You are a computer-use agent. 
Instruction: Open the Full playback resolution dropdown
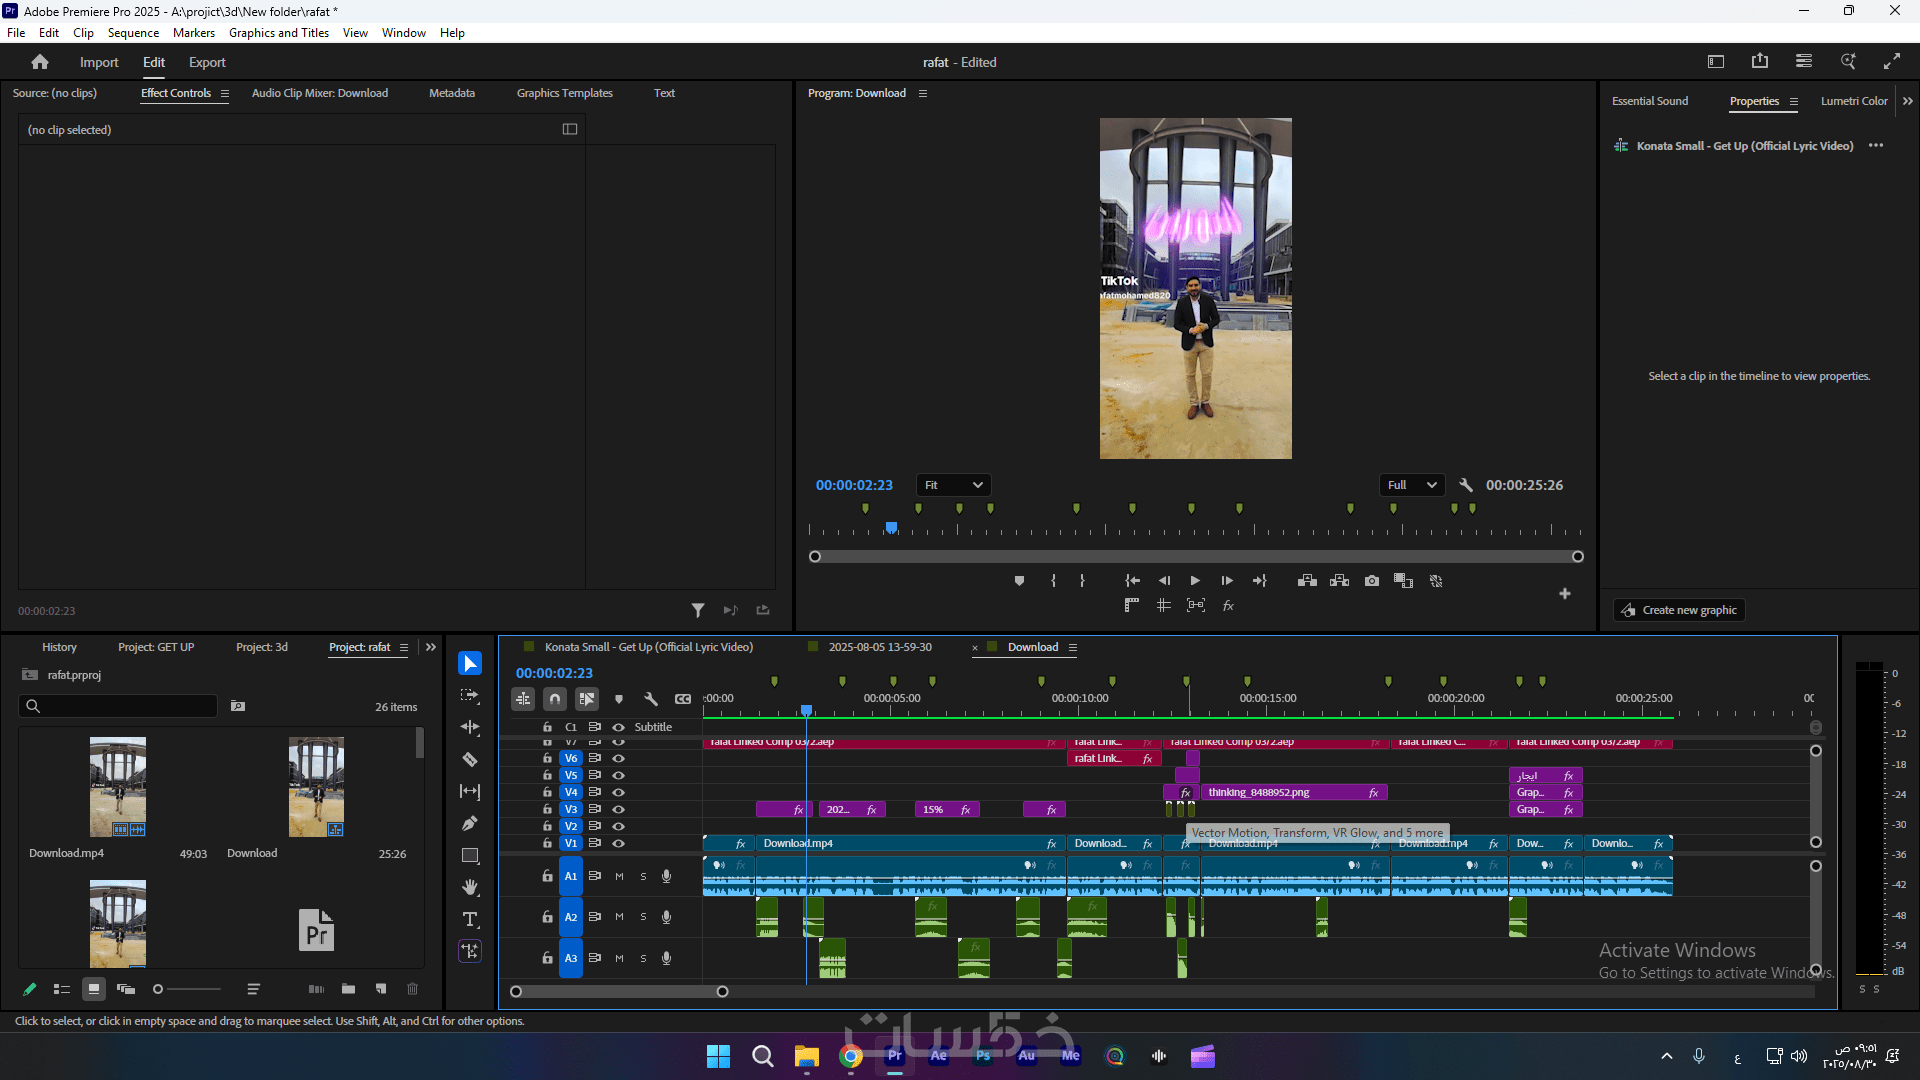(x=1411, y=485)
